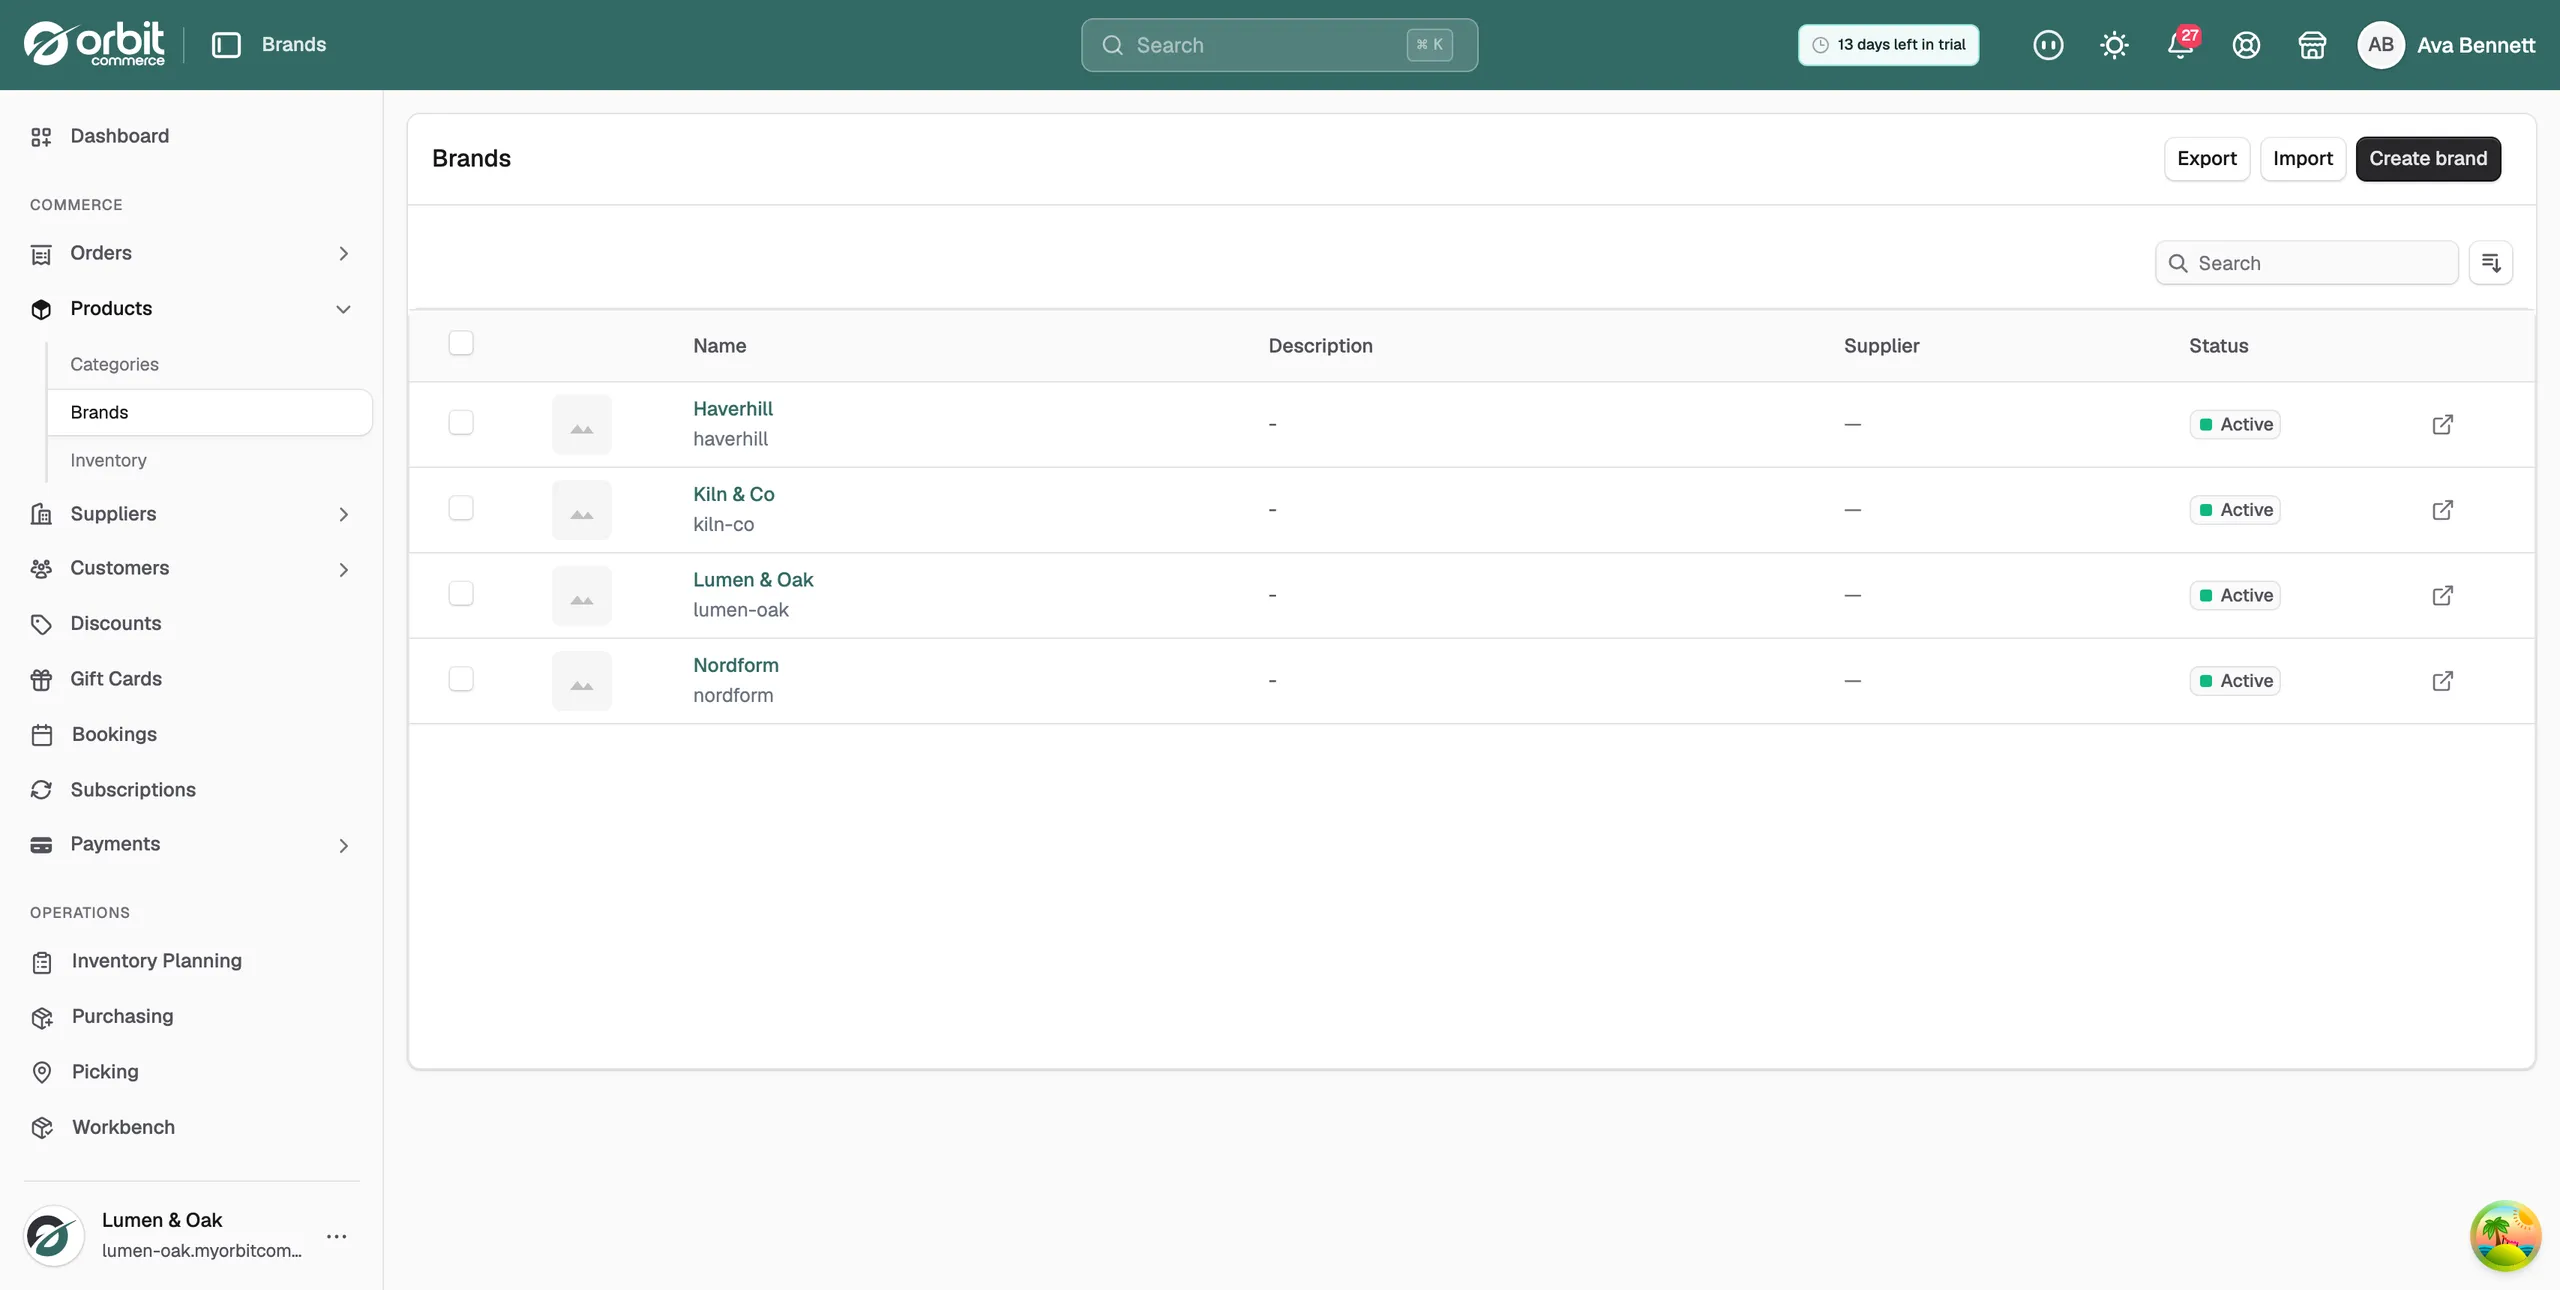2560x1290 pixels.
Task: Open the Haverhill brand link
Action: pos(733,408)
